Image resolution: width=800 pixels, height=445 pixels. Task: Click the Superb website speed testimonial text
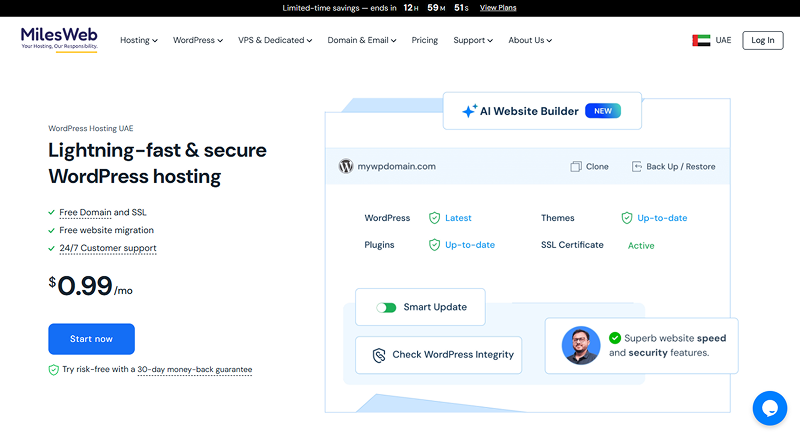(x=667, y=345)
